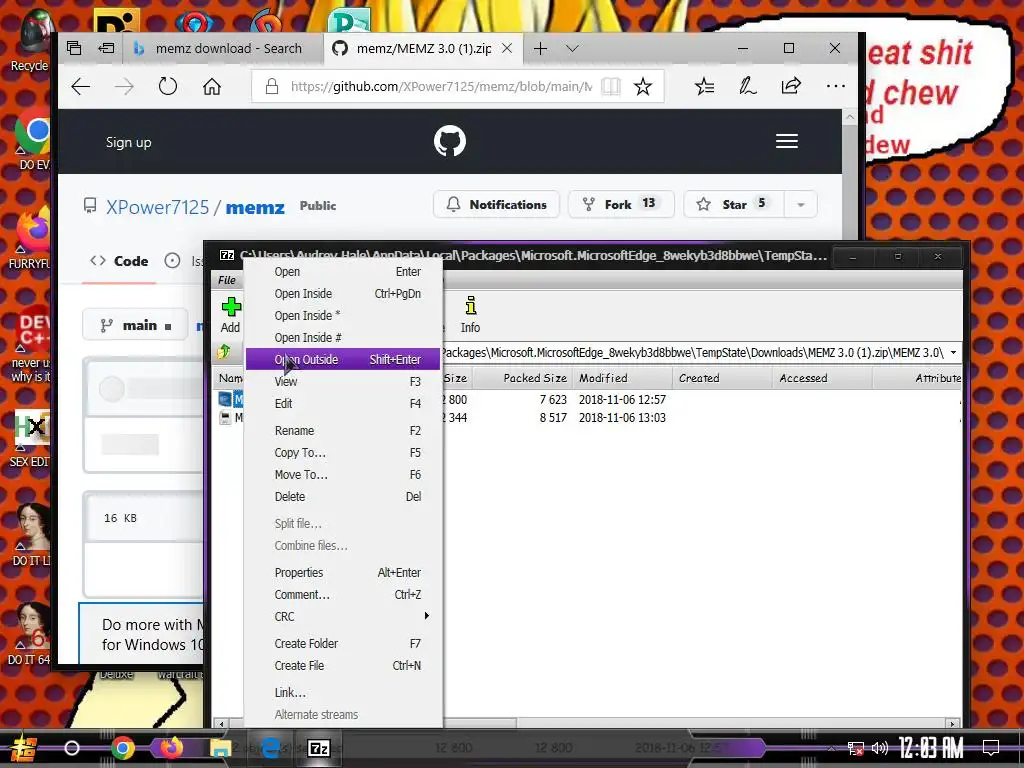Open the GitHub hamburger menu

[x=786, y=141]
